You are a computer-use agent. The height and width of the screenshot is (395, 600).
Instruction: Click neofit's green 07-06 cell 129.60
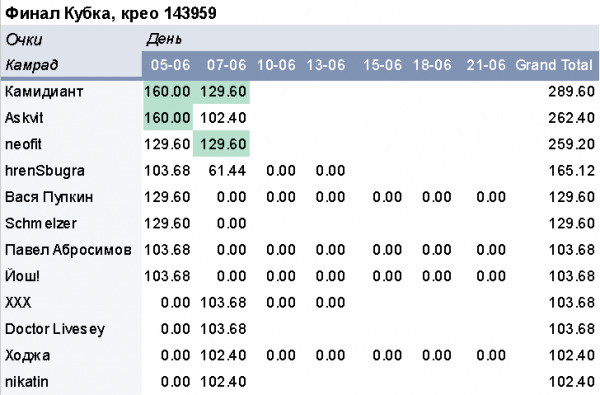(x=221, y=144)
